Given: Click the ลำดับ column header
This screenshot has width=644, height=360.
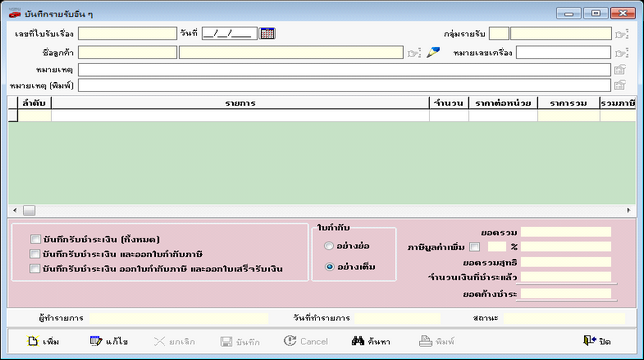Looking at the screenshot, I should point(34,103).
